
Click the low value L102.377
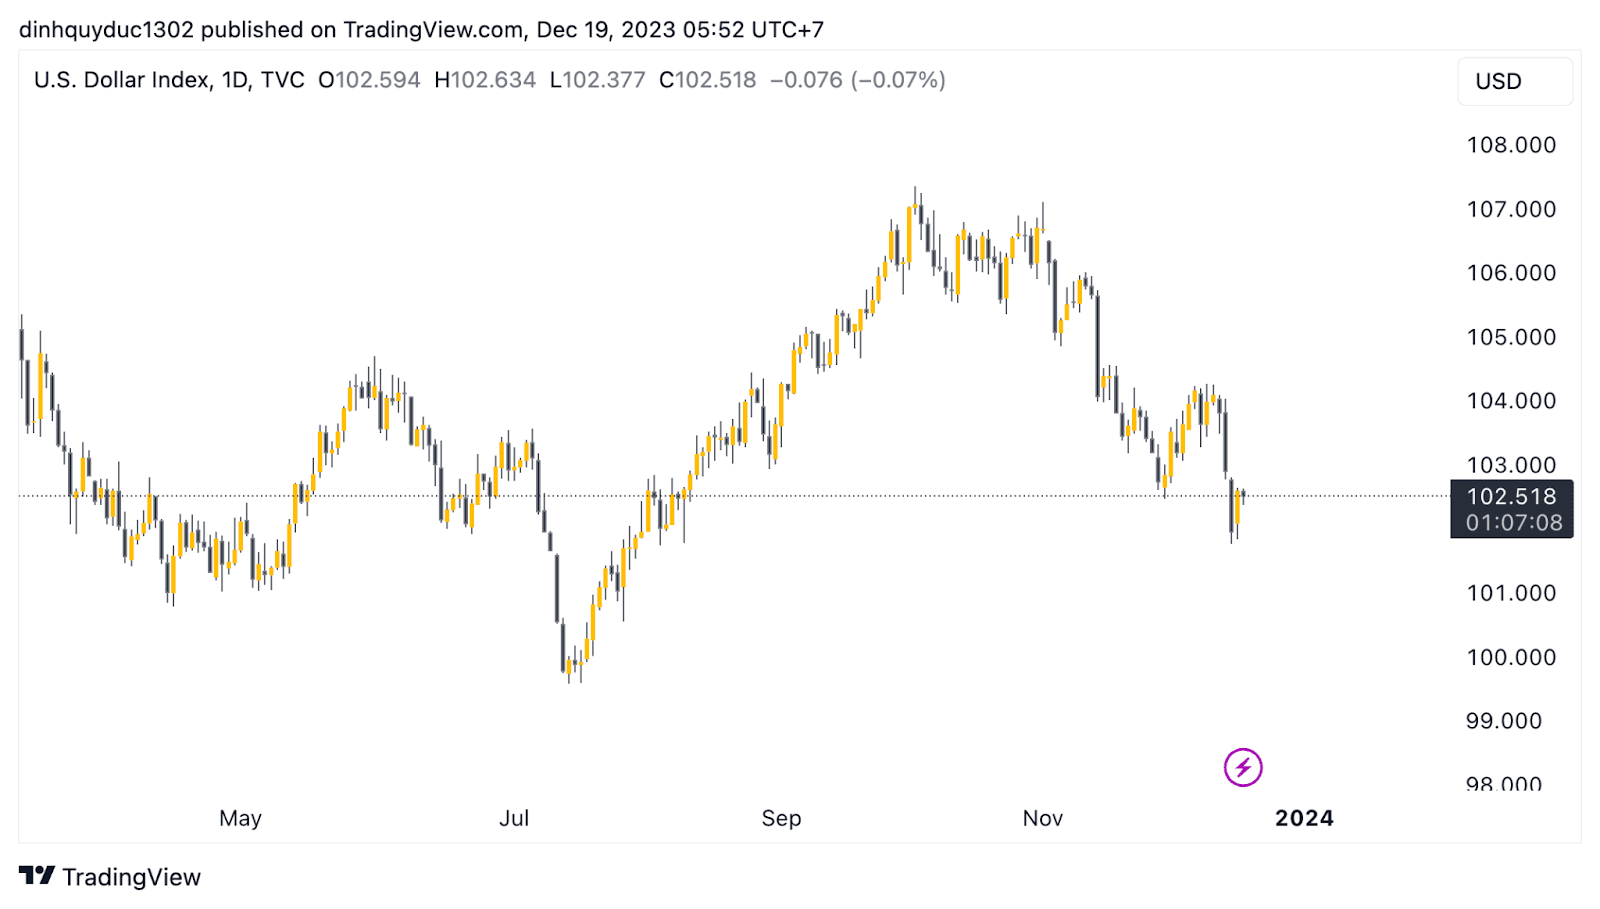coord(598,80)
